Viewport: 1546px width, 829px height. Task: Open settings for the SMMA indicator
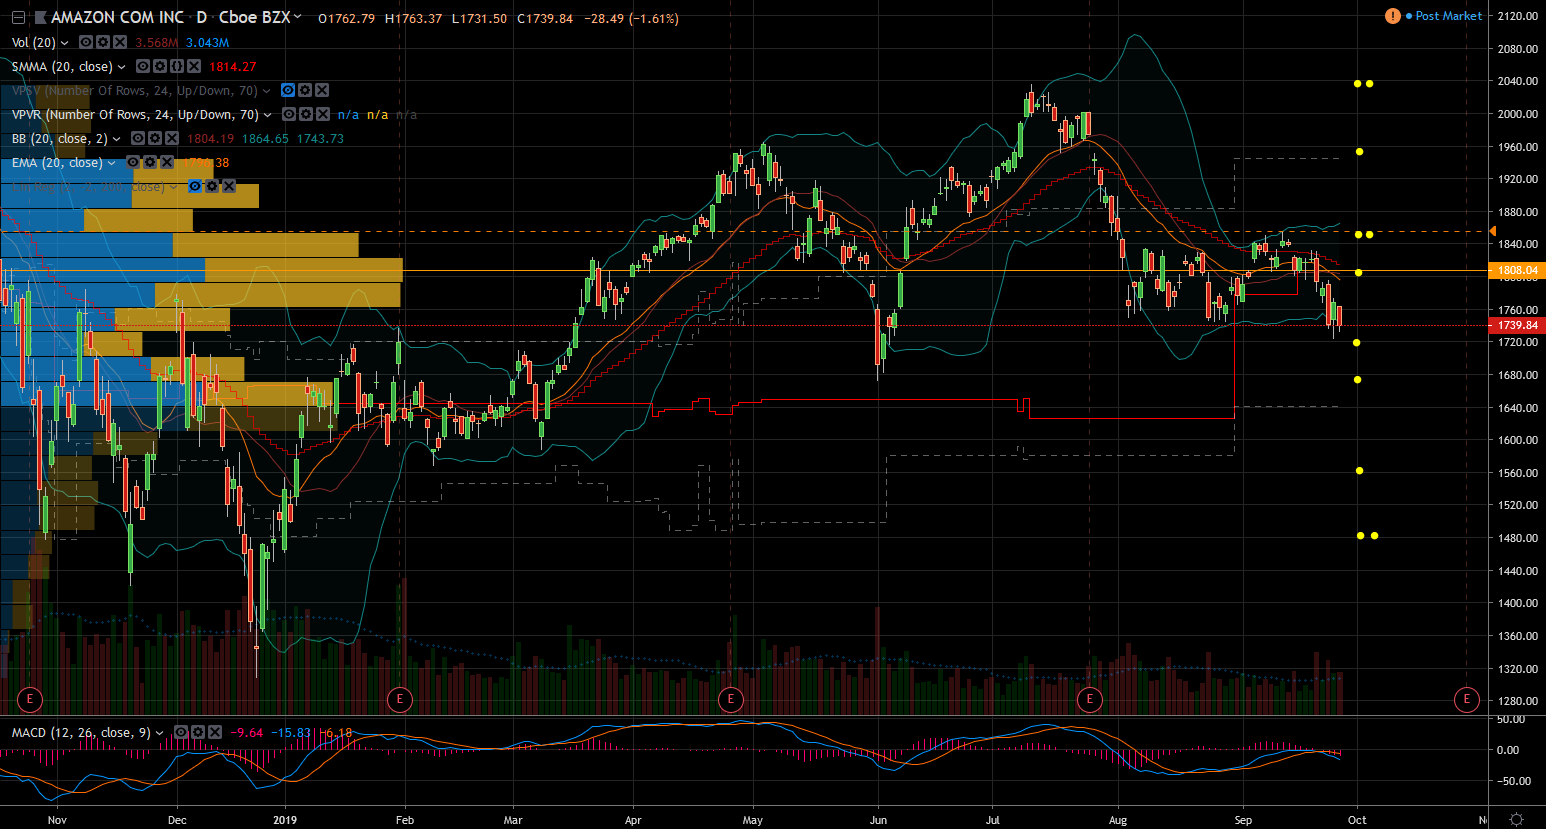pyautogui.click(x=160, y=66)
